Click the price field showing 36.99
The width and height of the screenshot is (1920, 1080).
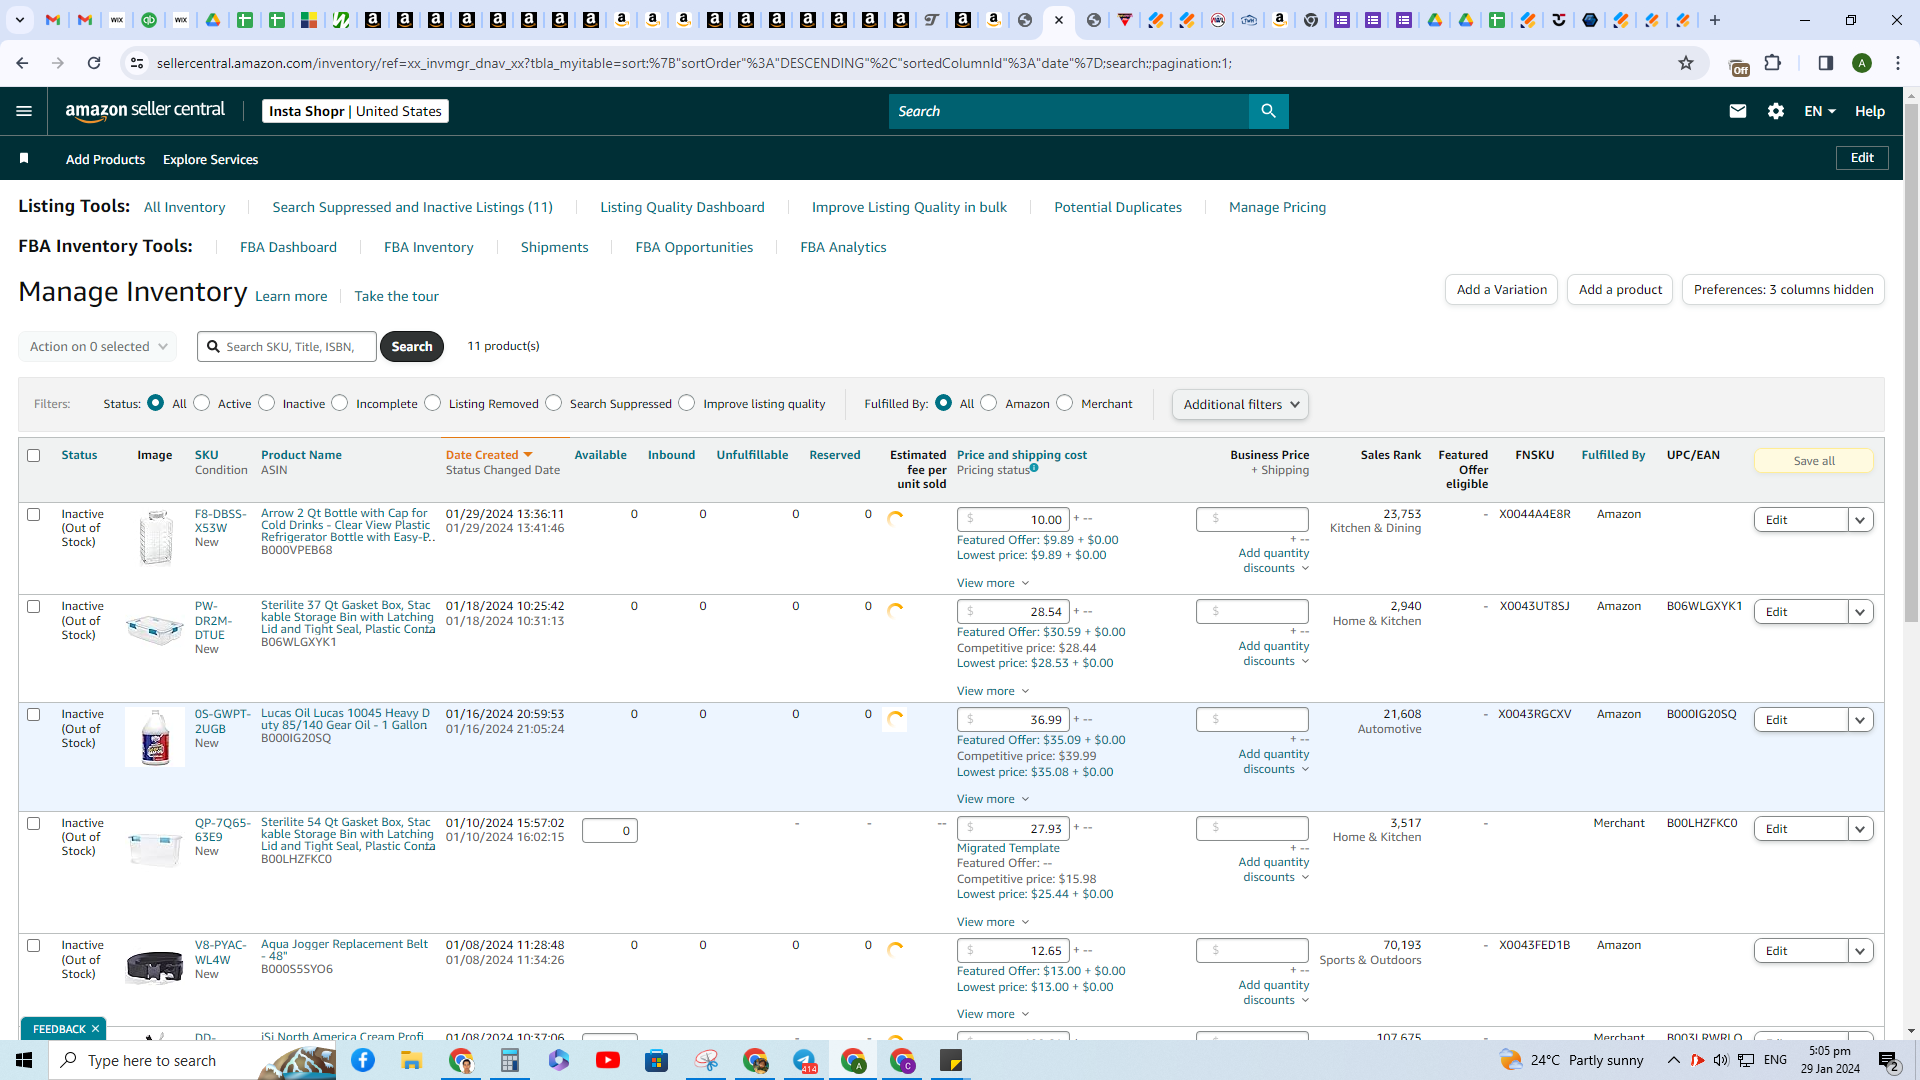pyautogui.click(x=1013, y=720)
